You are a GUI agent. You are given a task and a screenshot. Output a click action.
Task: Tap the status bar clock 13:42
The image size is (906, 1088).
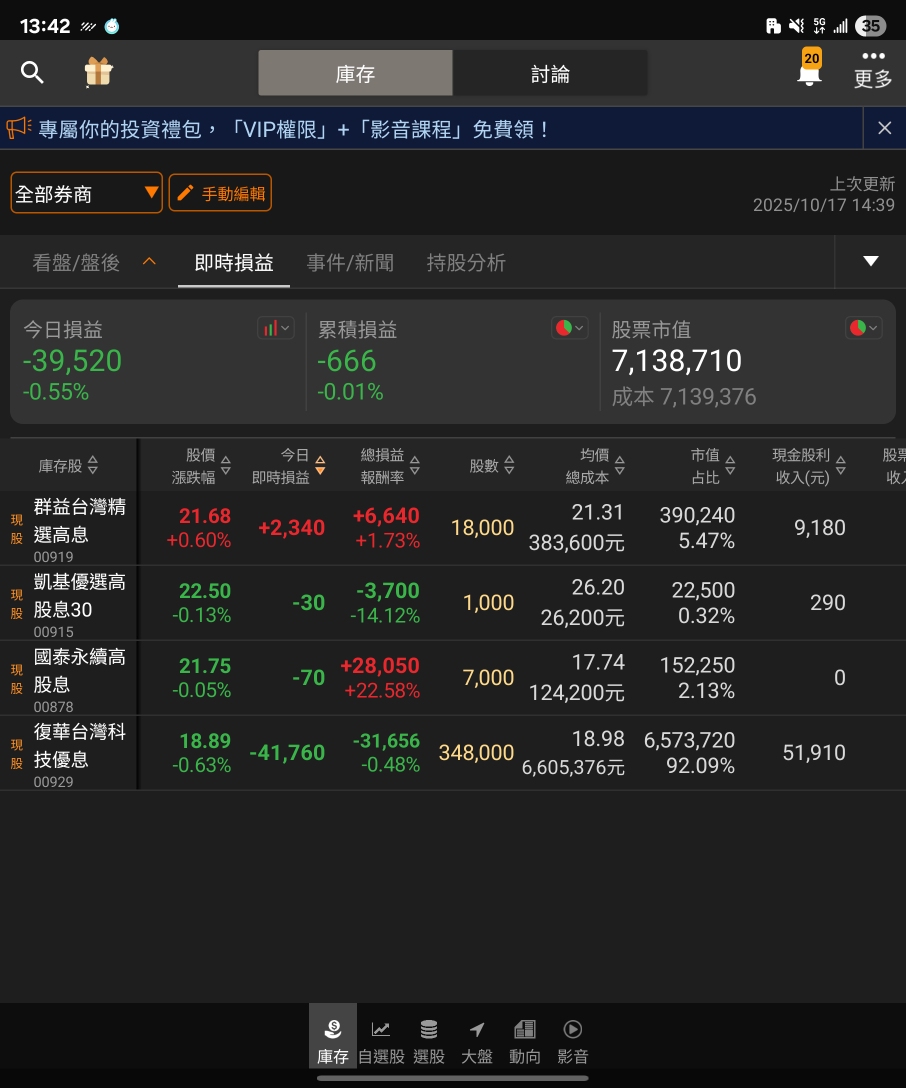point(45,26)
